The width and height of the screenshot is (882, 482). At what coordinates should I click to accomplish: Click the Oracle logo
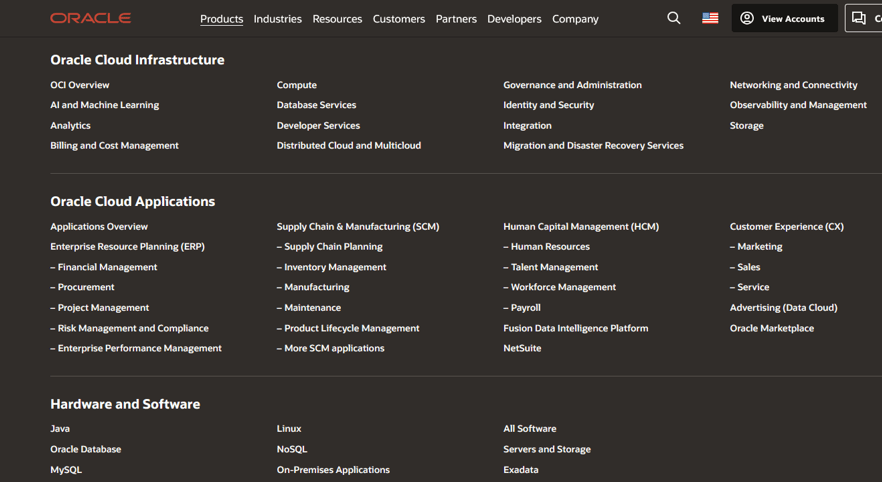tap(90, 18)
